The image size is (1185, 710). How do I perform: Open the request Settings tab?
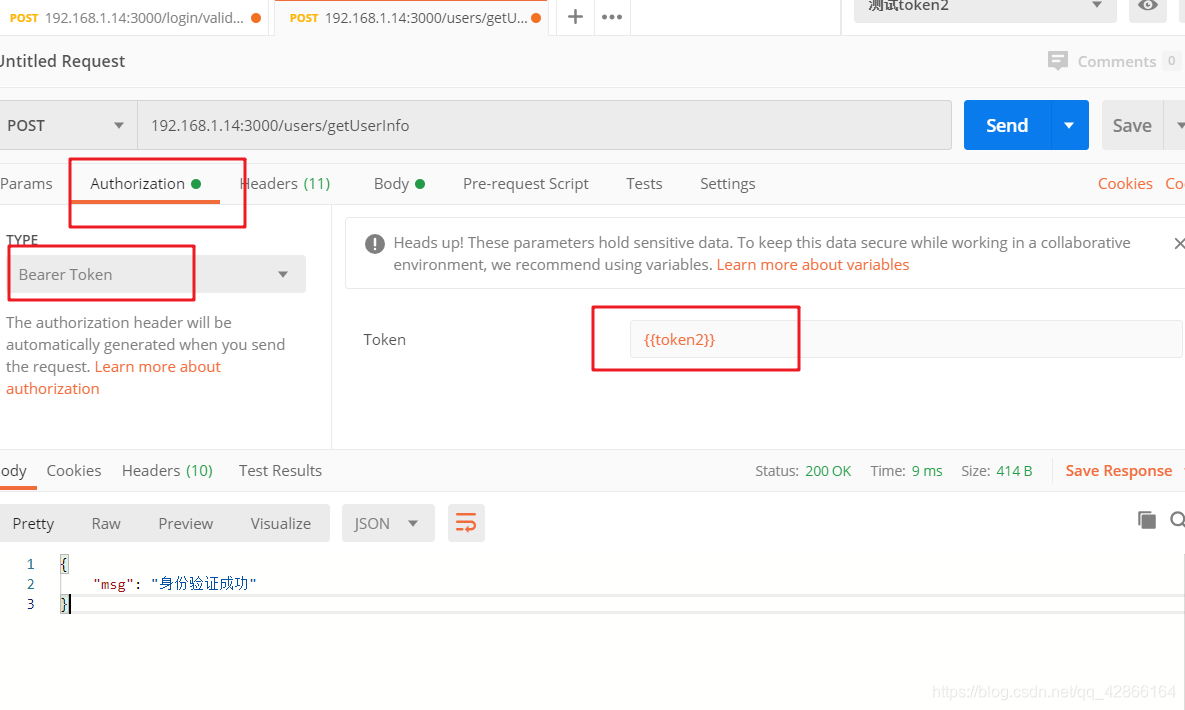tap(728, 184)
